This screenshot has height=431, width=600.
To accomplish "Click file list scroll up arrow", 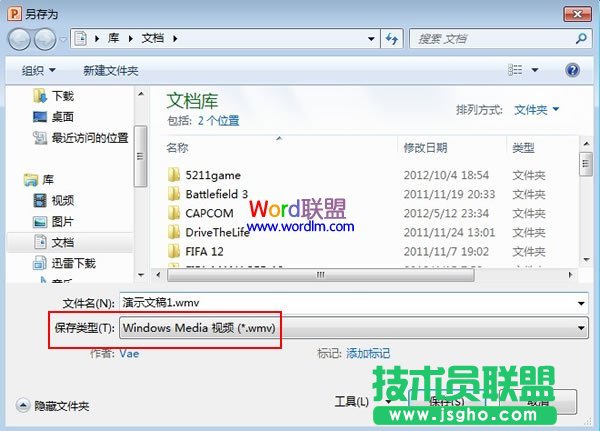I will (586, 144).
